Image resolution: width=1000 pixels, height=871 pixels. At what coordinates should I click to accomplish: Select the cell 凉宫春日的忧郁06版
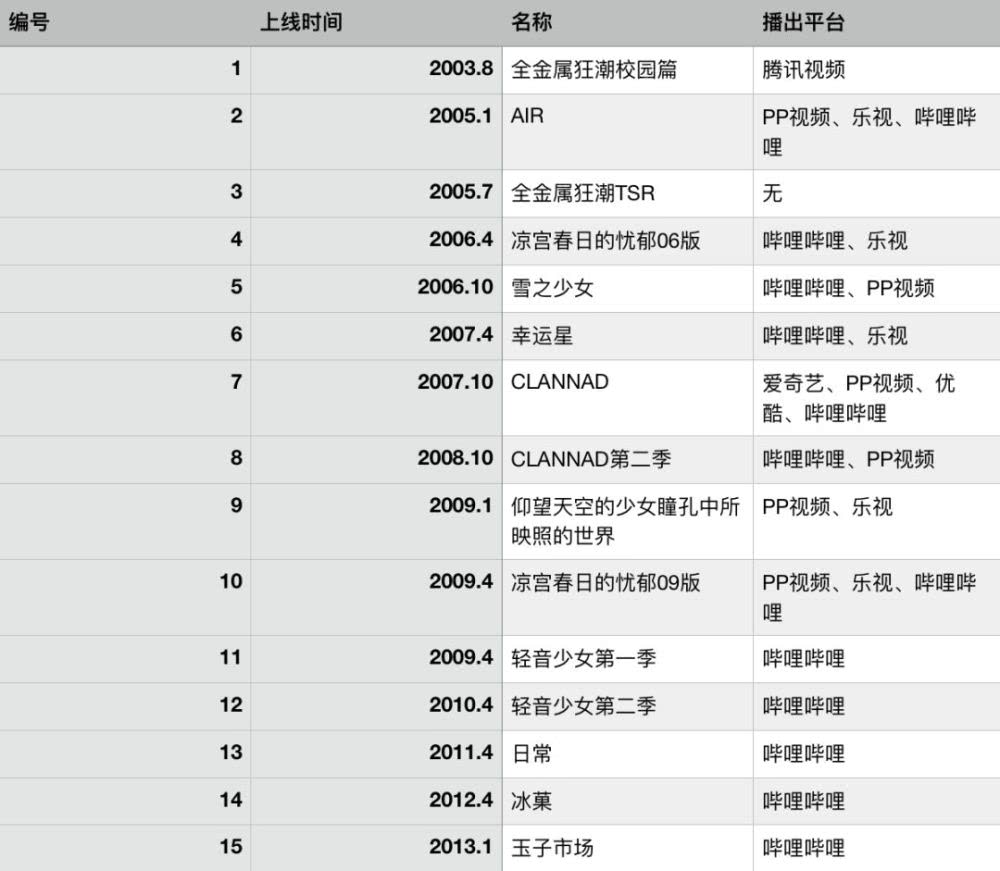(x=628, y=241)
